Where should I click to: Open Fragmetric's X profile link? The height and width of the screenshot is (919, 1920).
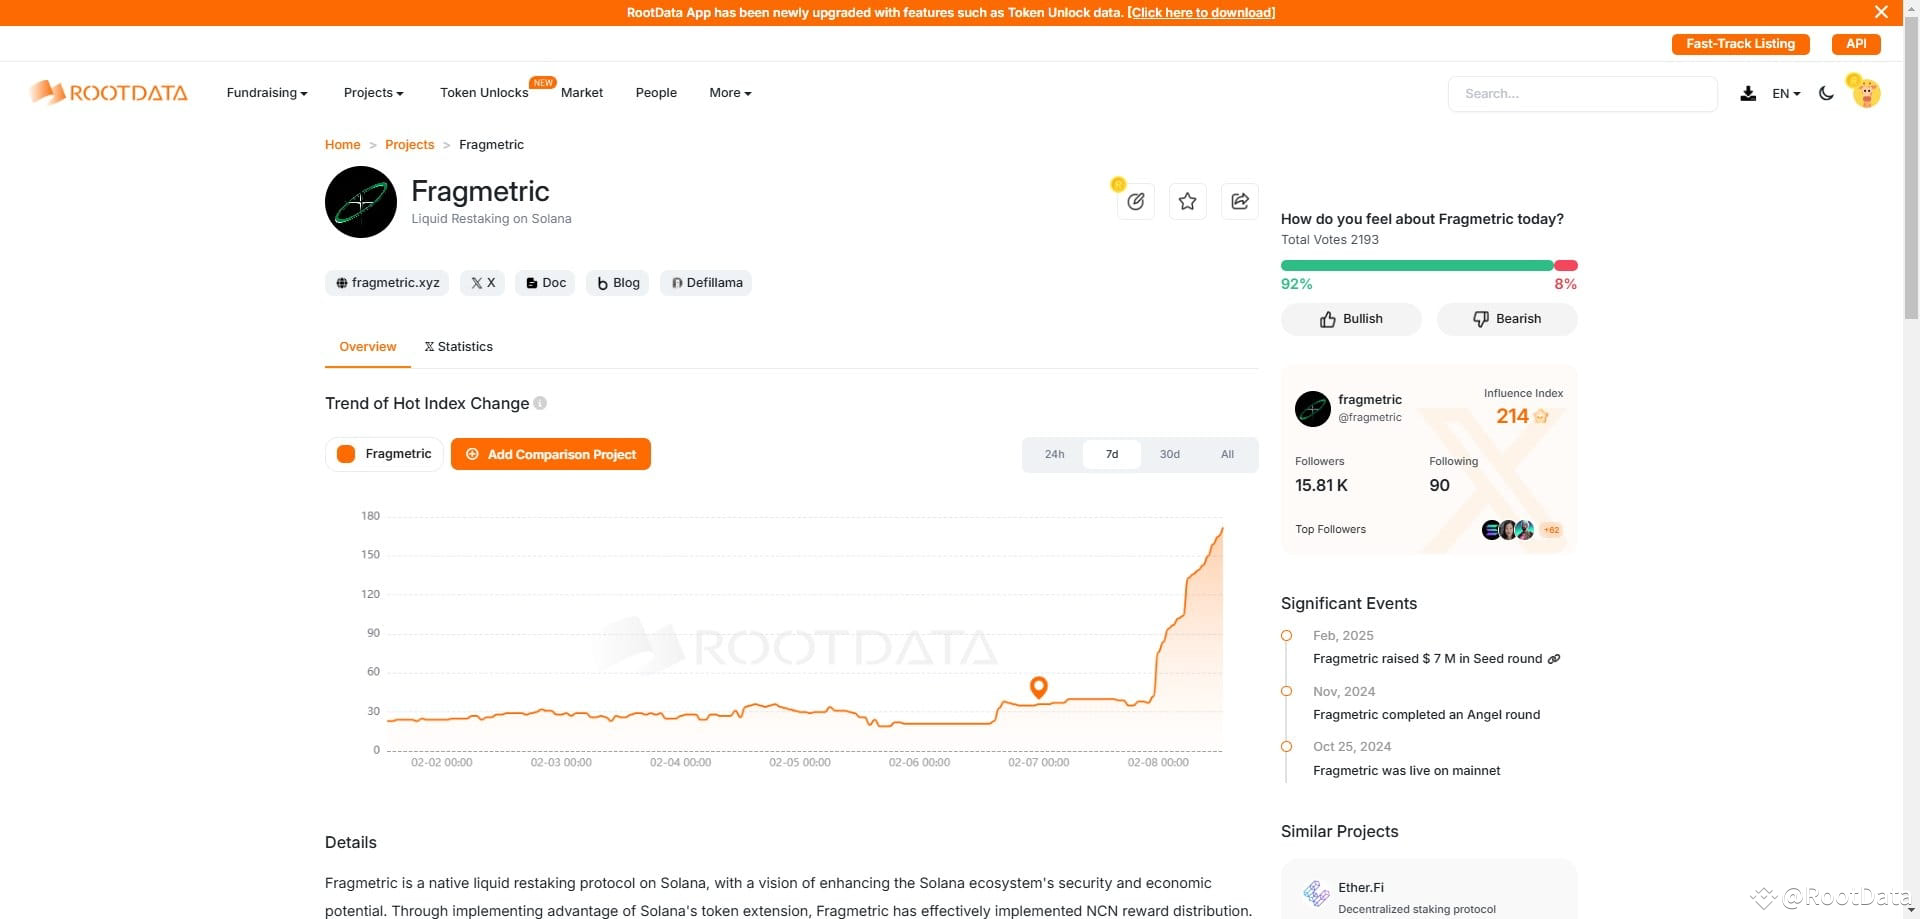point(482,283)
